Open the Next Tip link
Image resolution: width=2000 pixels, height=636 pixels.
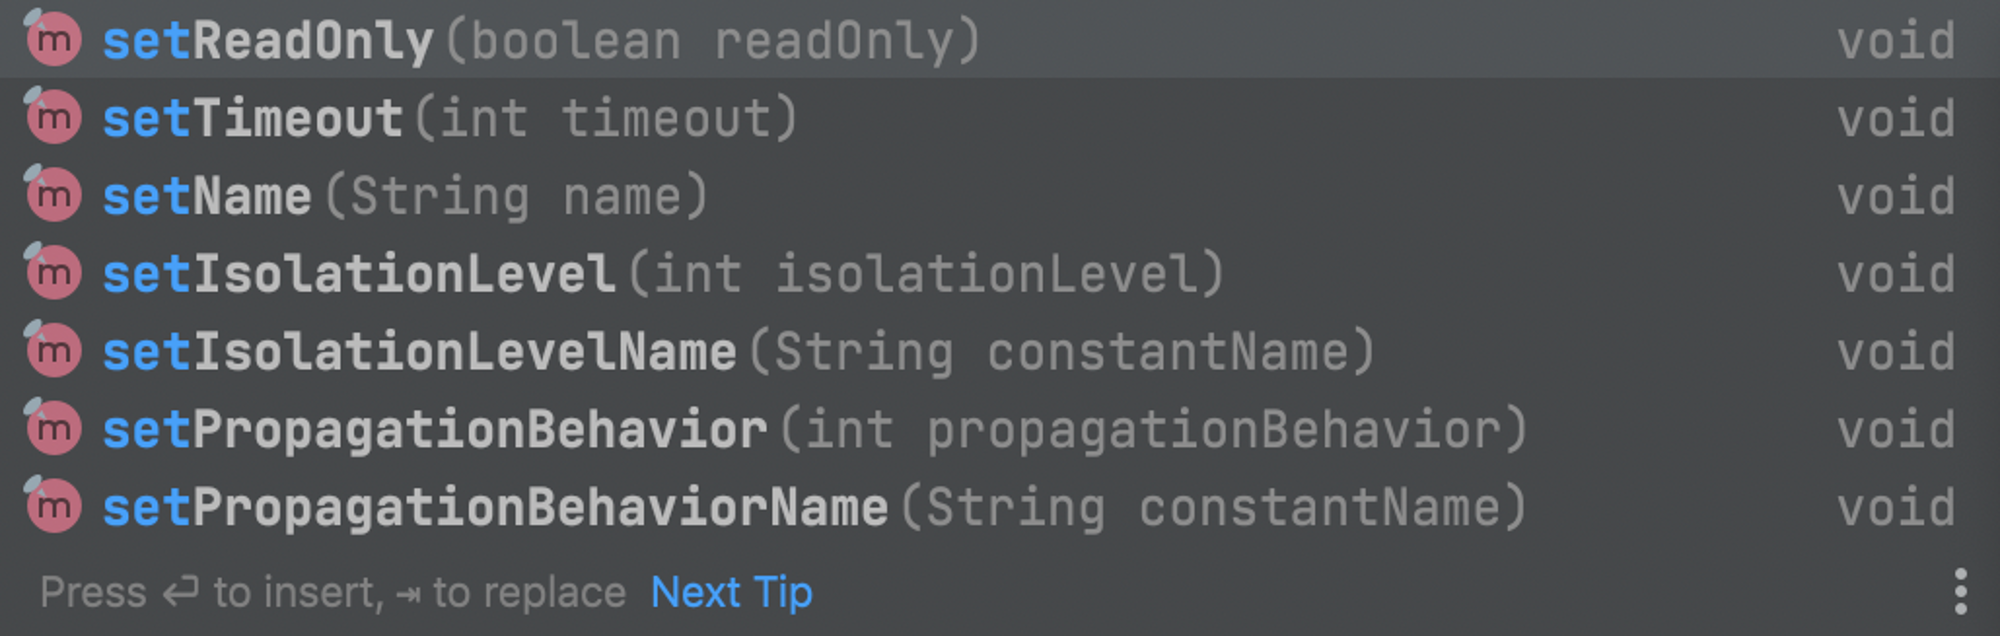point(732,593)
